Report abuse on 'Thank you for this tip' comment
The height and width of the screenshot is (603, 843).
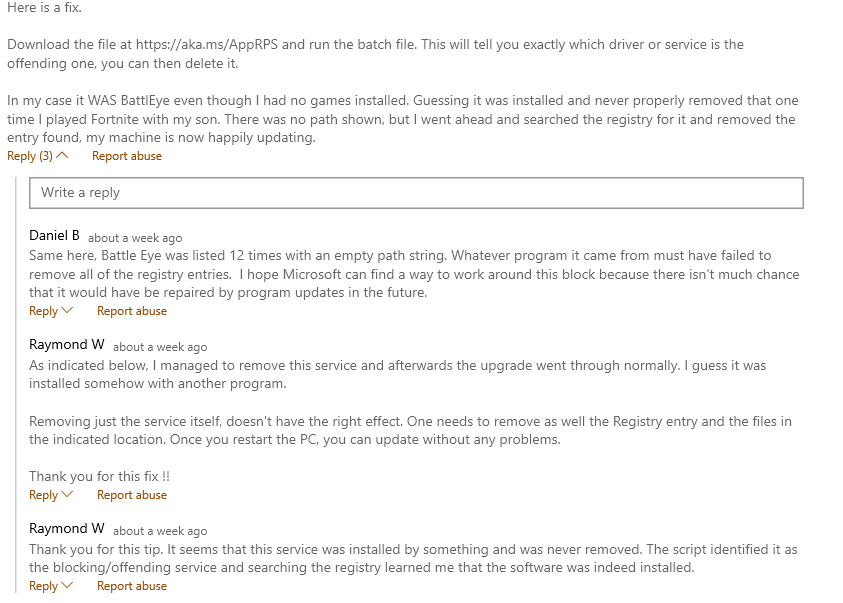132,586
